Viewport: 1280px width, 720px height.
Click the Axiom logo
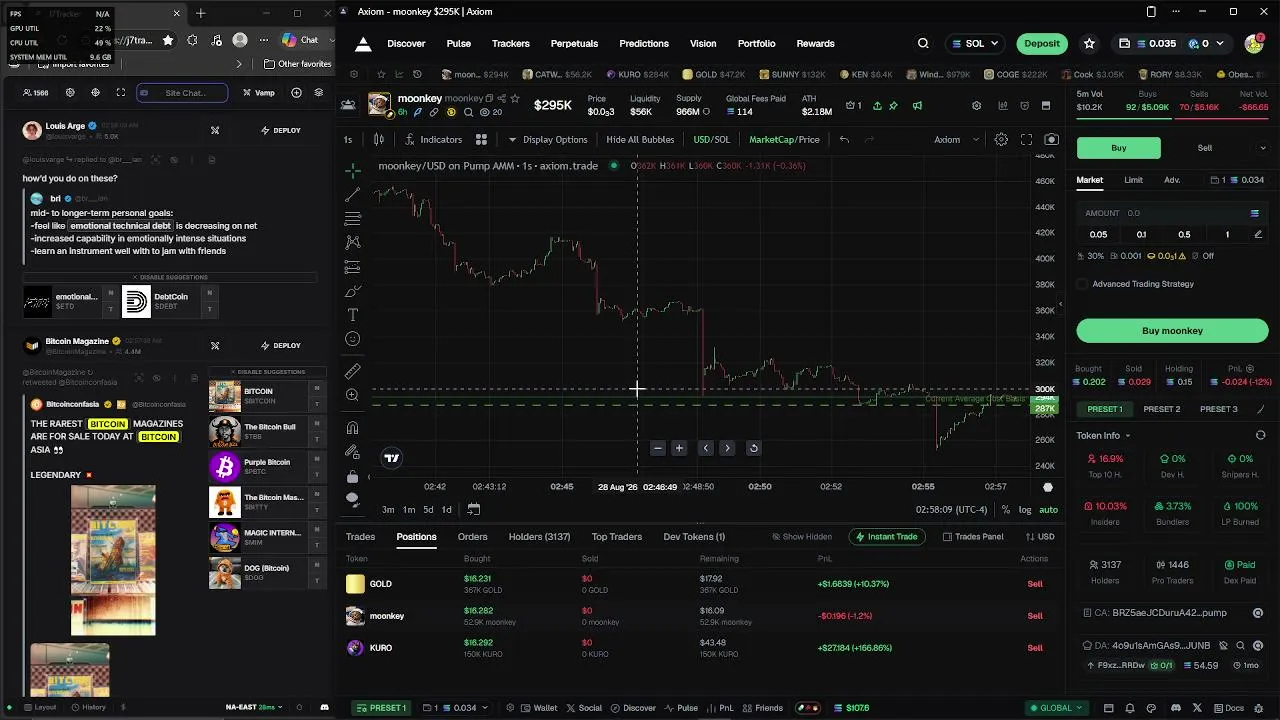coord(363,44)
